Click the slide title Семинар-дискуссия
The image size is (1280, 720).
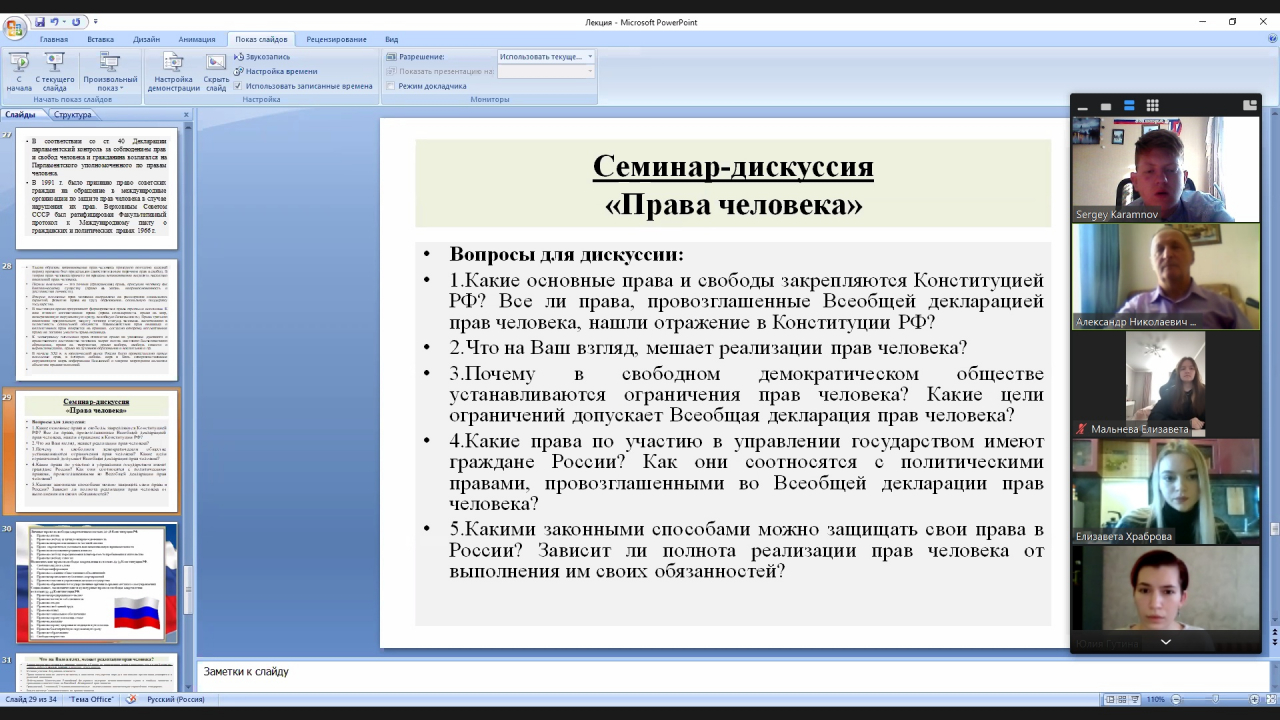click(733, 166)
